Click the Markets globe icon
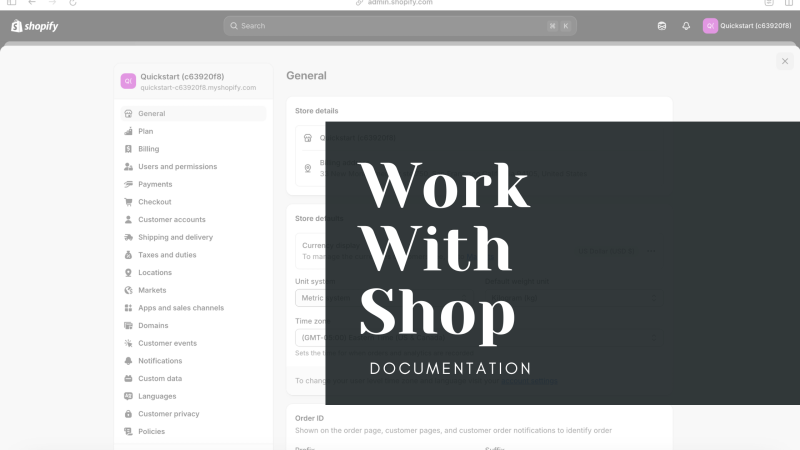The width and height of the screenshot is (800, 450). point(128,290)
